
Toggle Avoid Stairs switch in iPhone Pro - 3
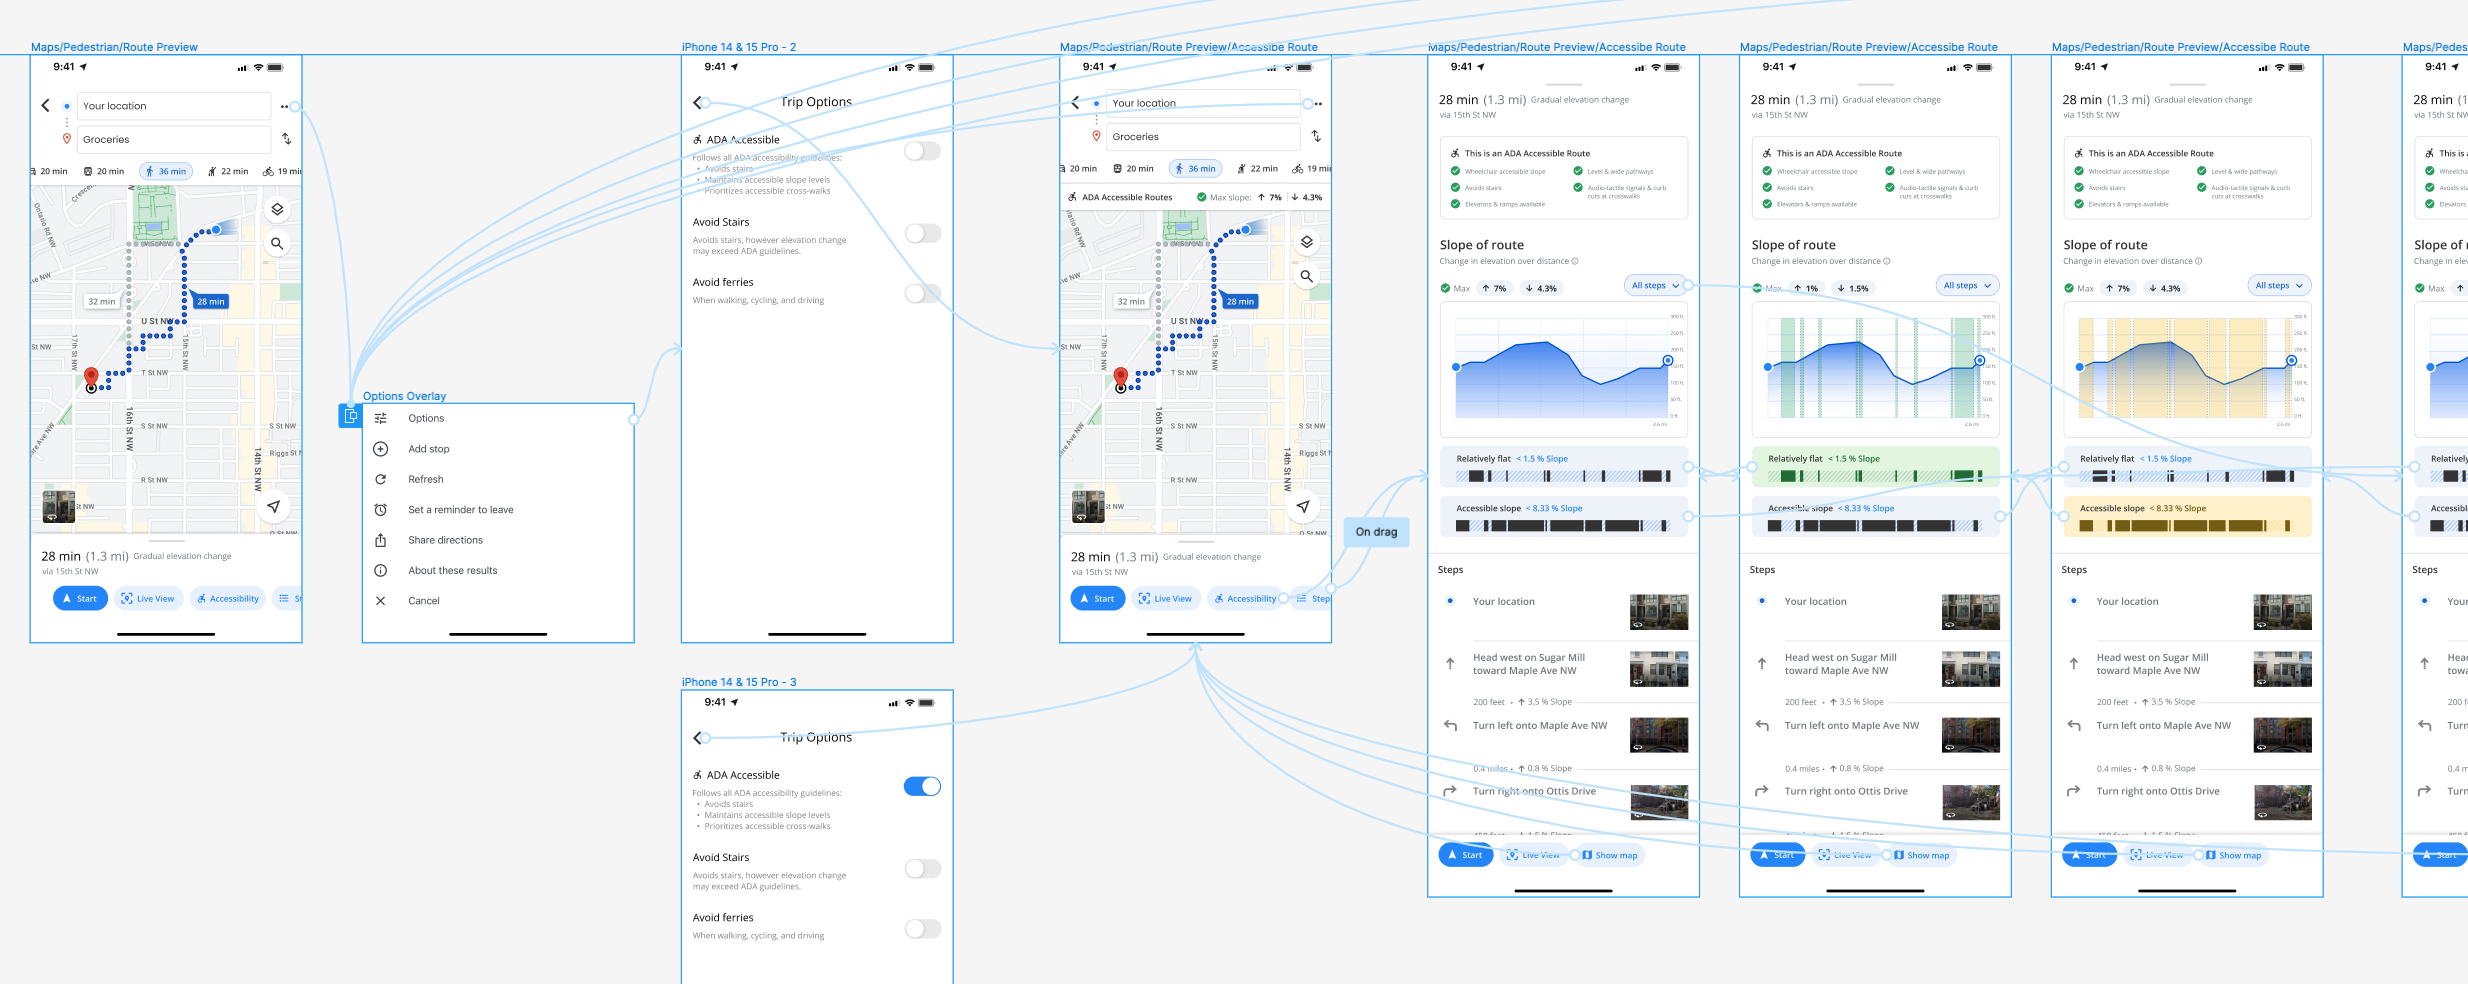tap(922, 869)
